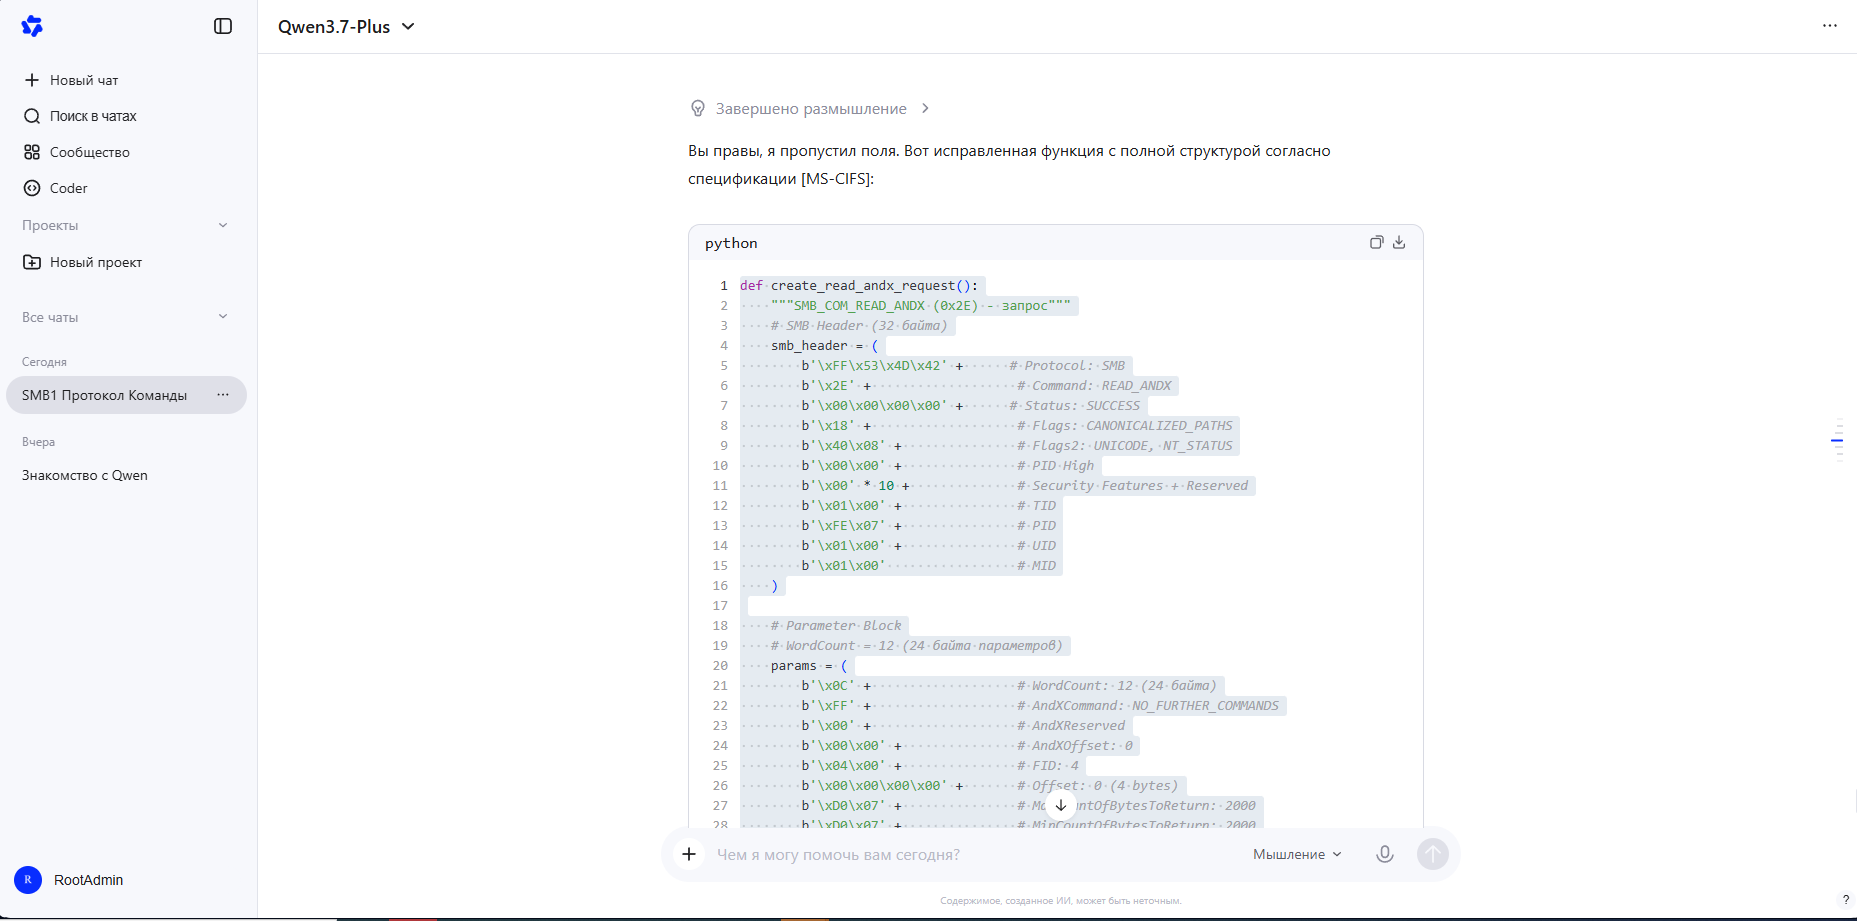Screen dimensions: 1857x921
Task: Click the lightbulb thinking icon
Action: pyautogui.click(x=698, y=108)
